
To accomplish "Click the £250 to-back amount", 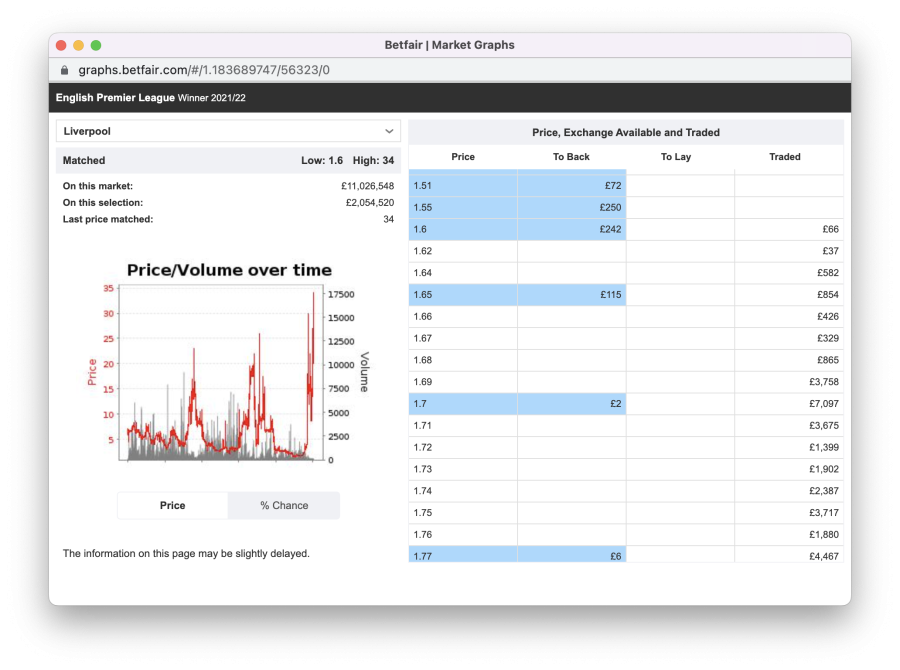I will [610, 207].
